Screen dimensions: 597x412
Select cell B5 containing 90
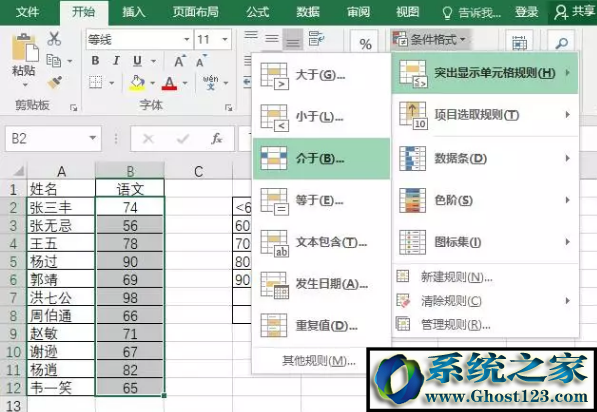[x=130, y=262]
